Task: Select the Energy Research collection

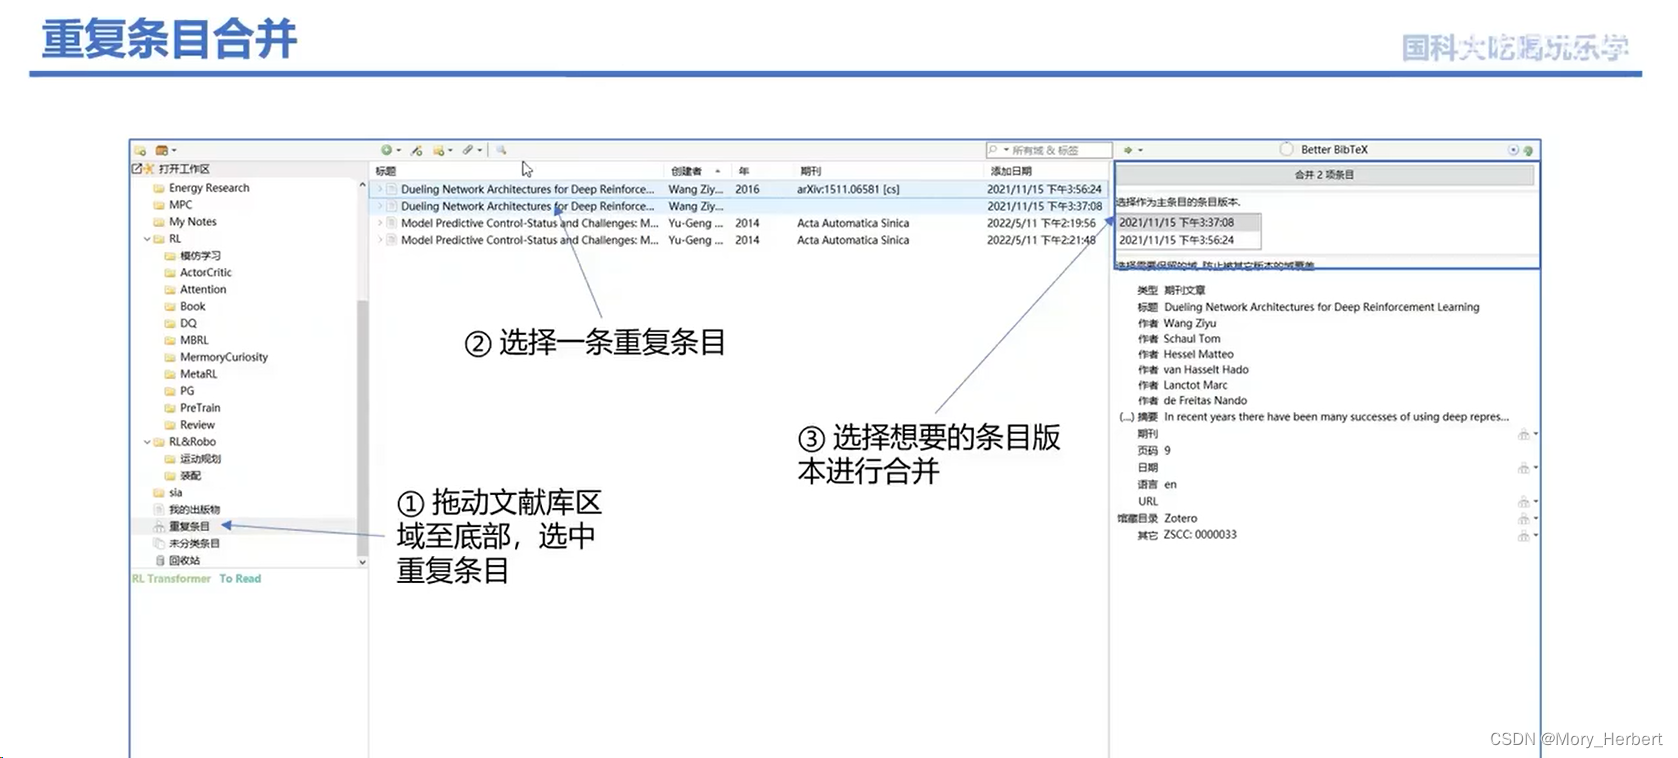Action: tap(209, 187)
